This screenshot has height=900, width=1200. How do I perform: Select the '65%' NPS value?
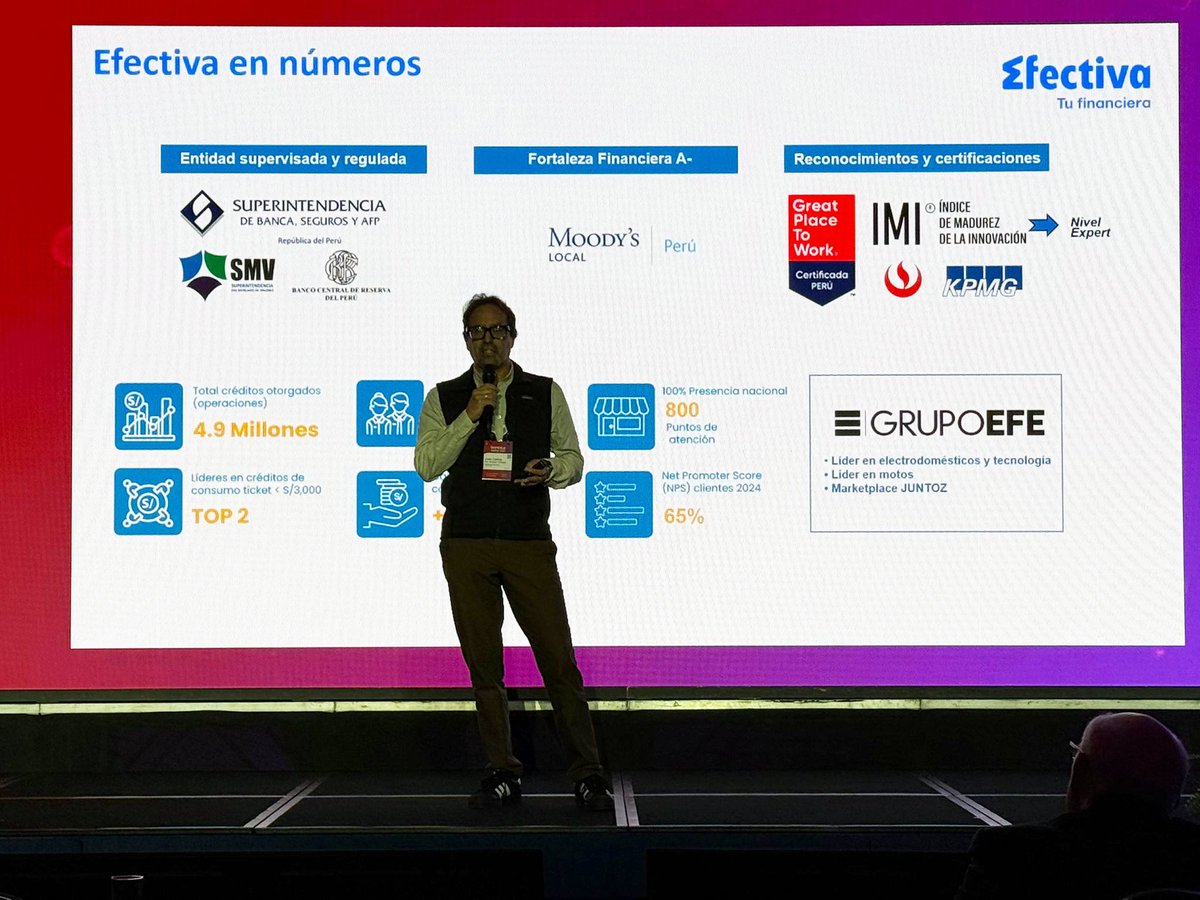(x=684, y=517)
